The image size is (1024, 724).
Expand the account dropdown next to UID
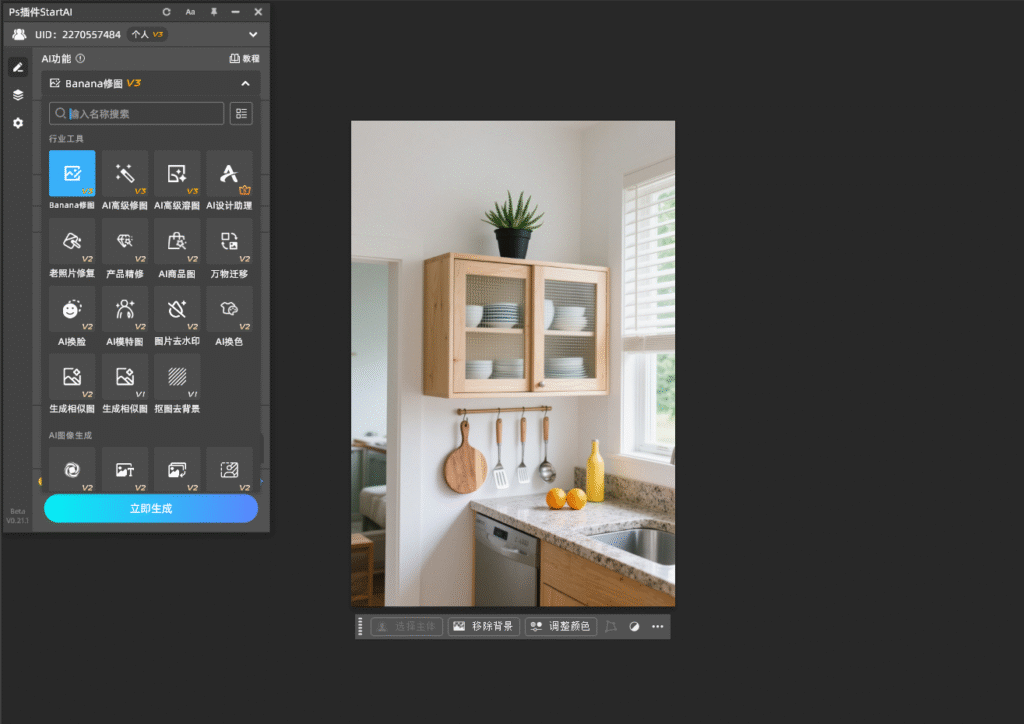click(253, 34)
